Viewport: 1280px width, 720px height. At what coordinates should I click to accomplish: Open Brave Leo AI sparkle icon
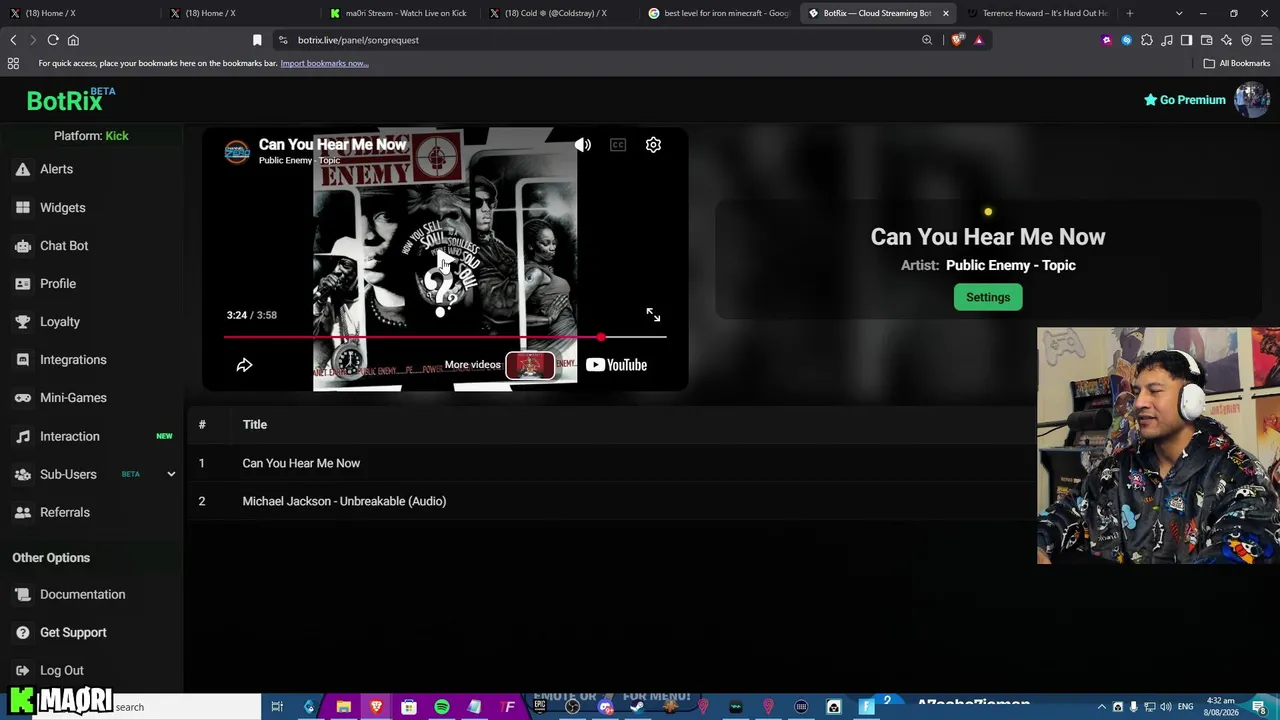click(x=1226, y=40)
